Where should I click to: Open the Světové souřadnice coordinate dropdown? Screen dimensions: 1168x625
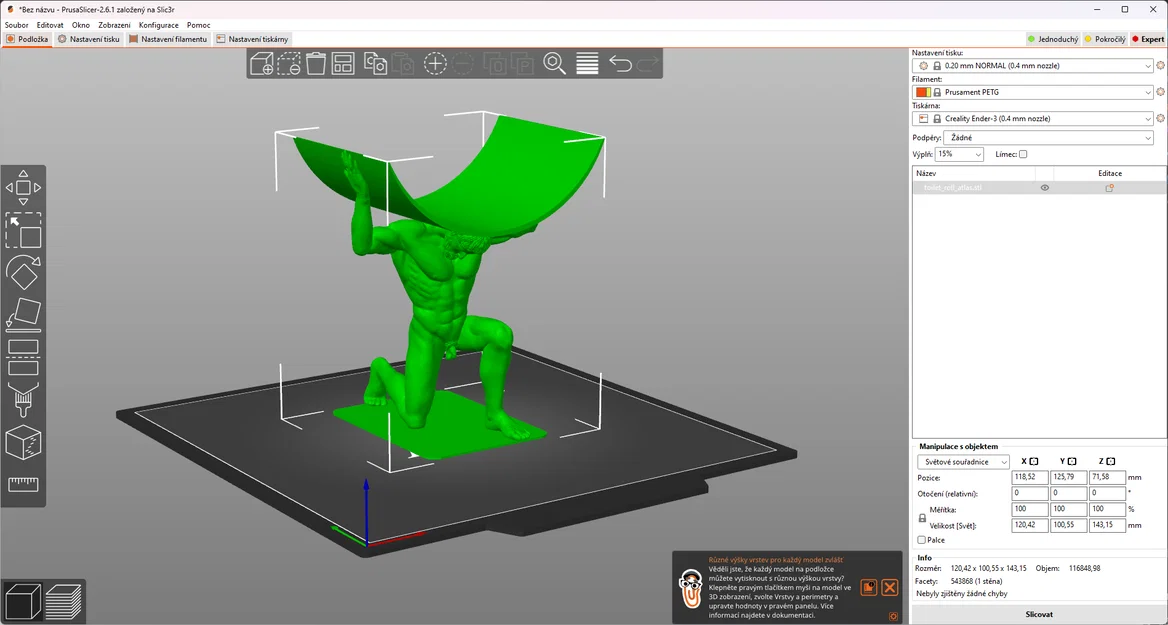(x=963, y=462)
